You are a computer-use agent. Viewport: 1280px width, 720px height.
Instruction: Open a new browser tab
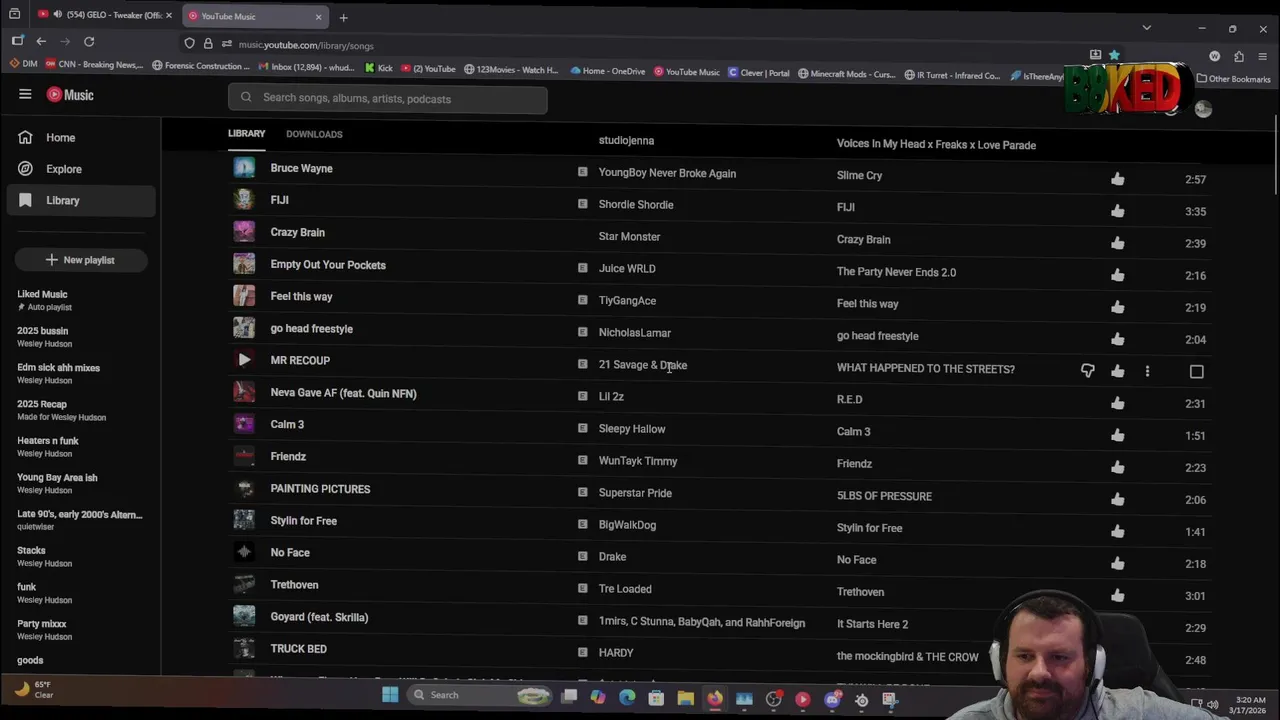pyautogui.click(x=343, y=17)
